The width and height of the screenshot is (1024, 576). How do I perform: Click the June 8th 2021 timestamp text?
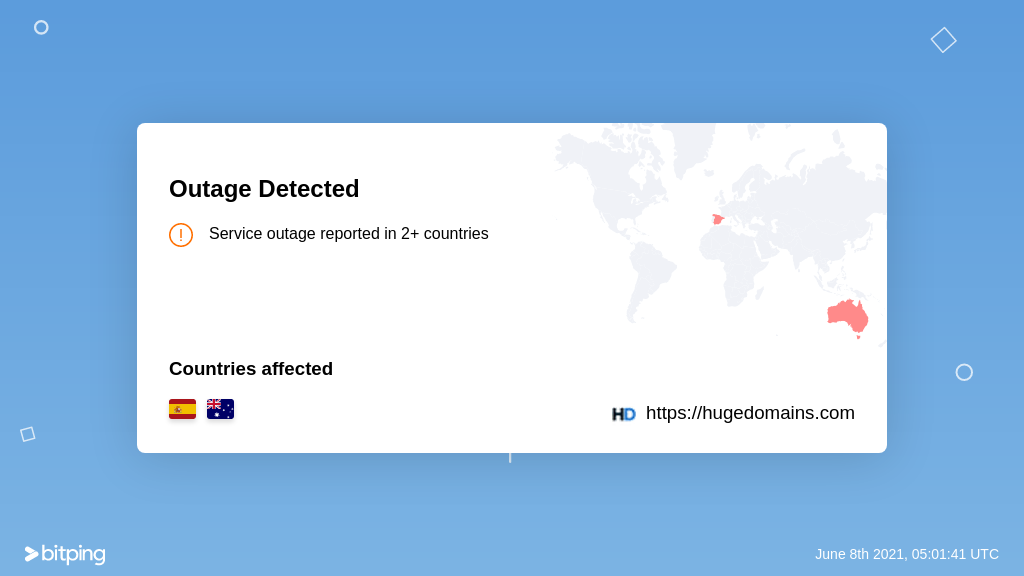coord(906,554)
